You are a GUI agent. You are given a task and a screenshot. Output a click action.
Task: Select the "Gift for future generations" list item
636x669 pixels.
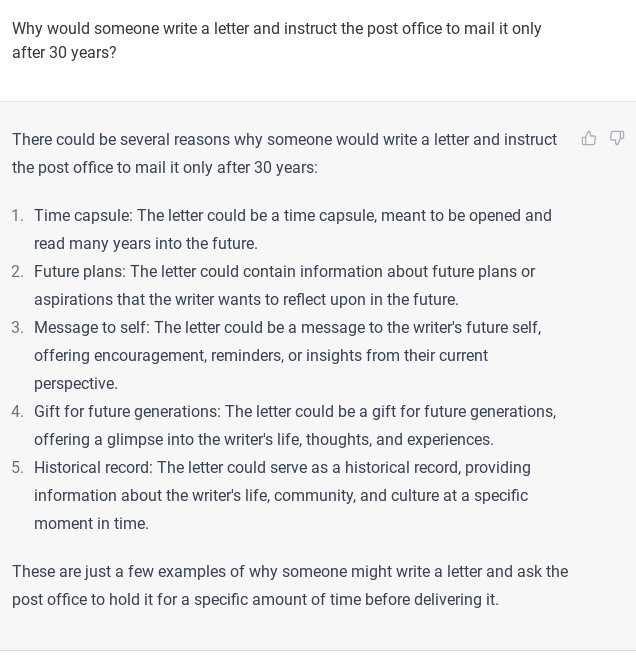294,412
